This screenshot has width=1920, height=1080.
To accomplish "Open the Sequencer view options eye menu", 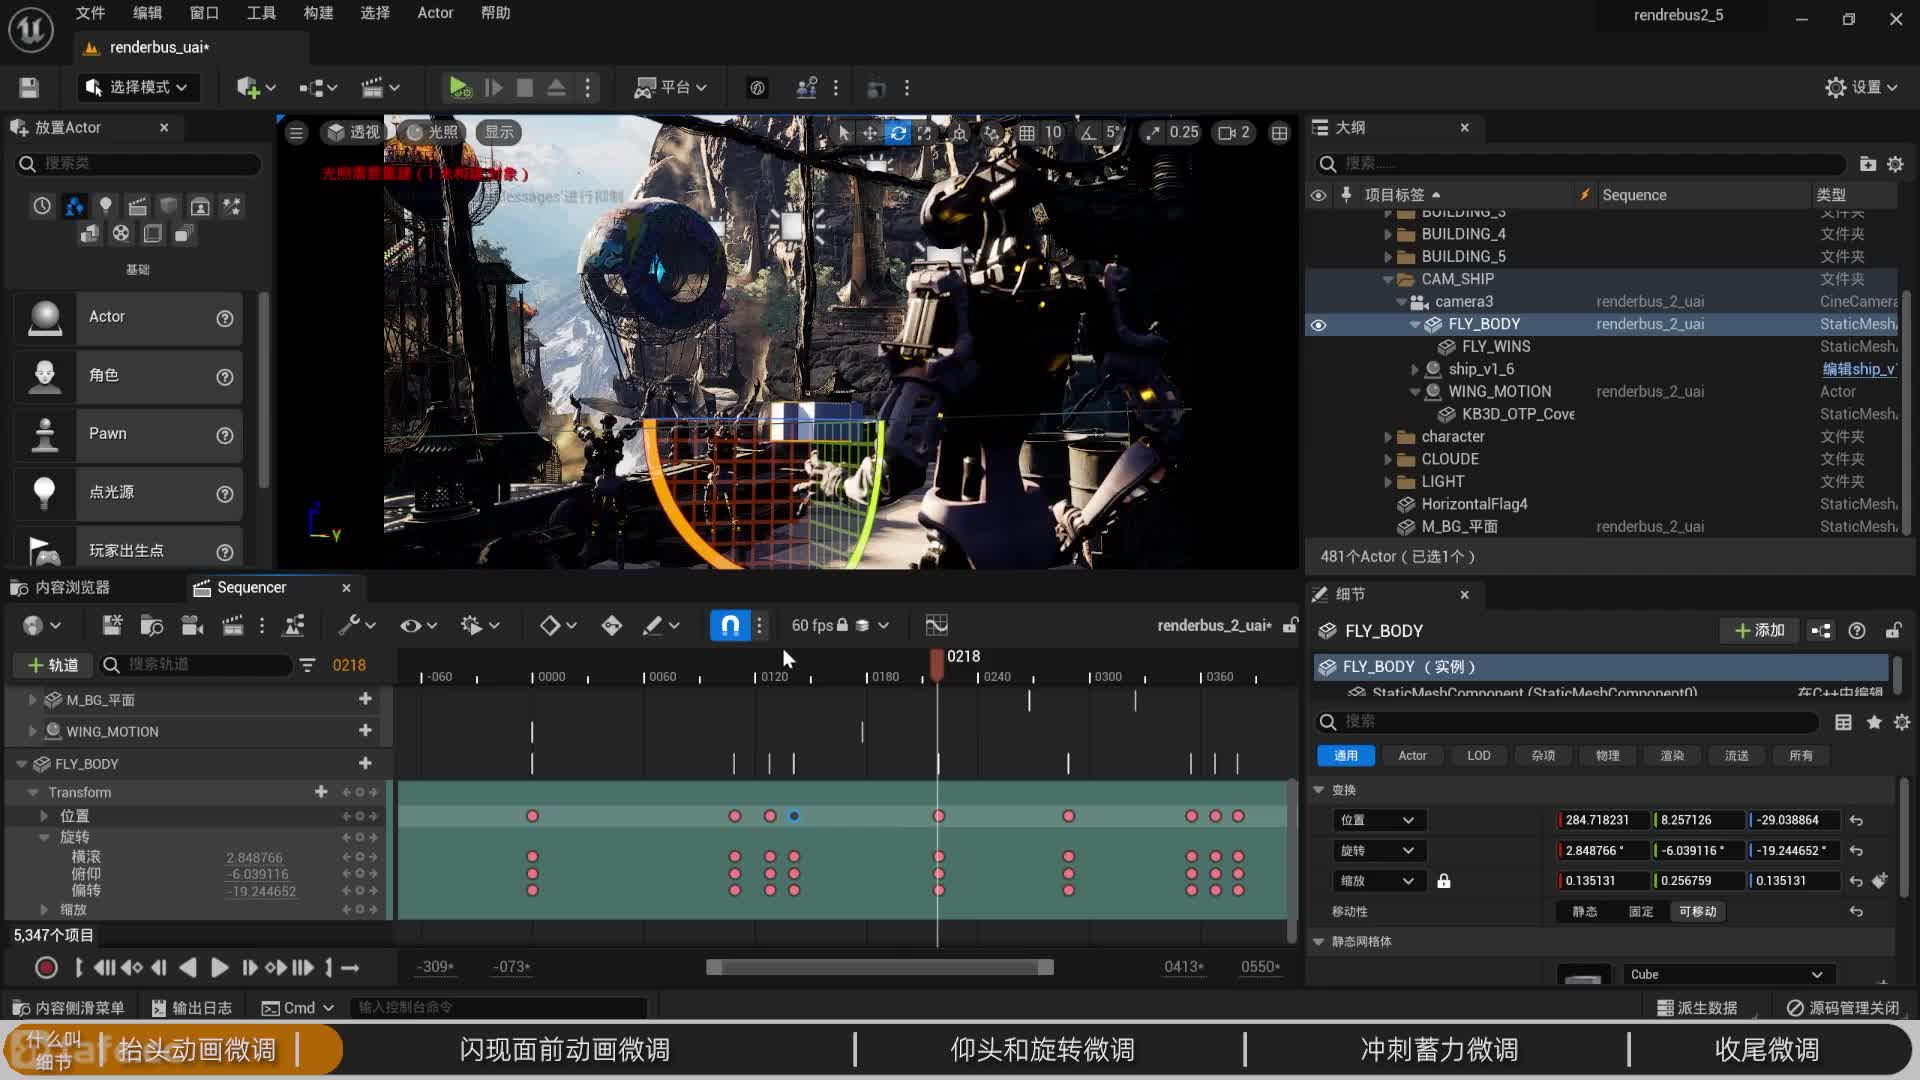I will pos(418,626).
